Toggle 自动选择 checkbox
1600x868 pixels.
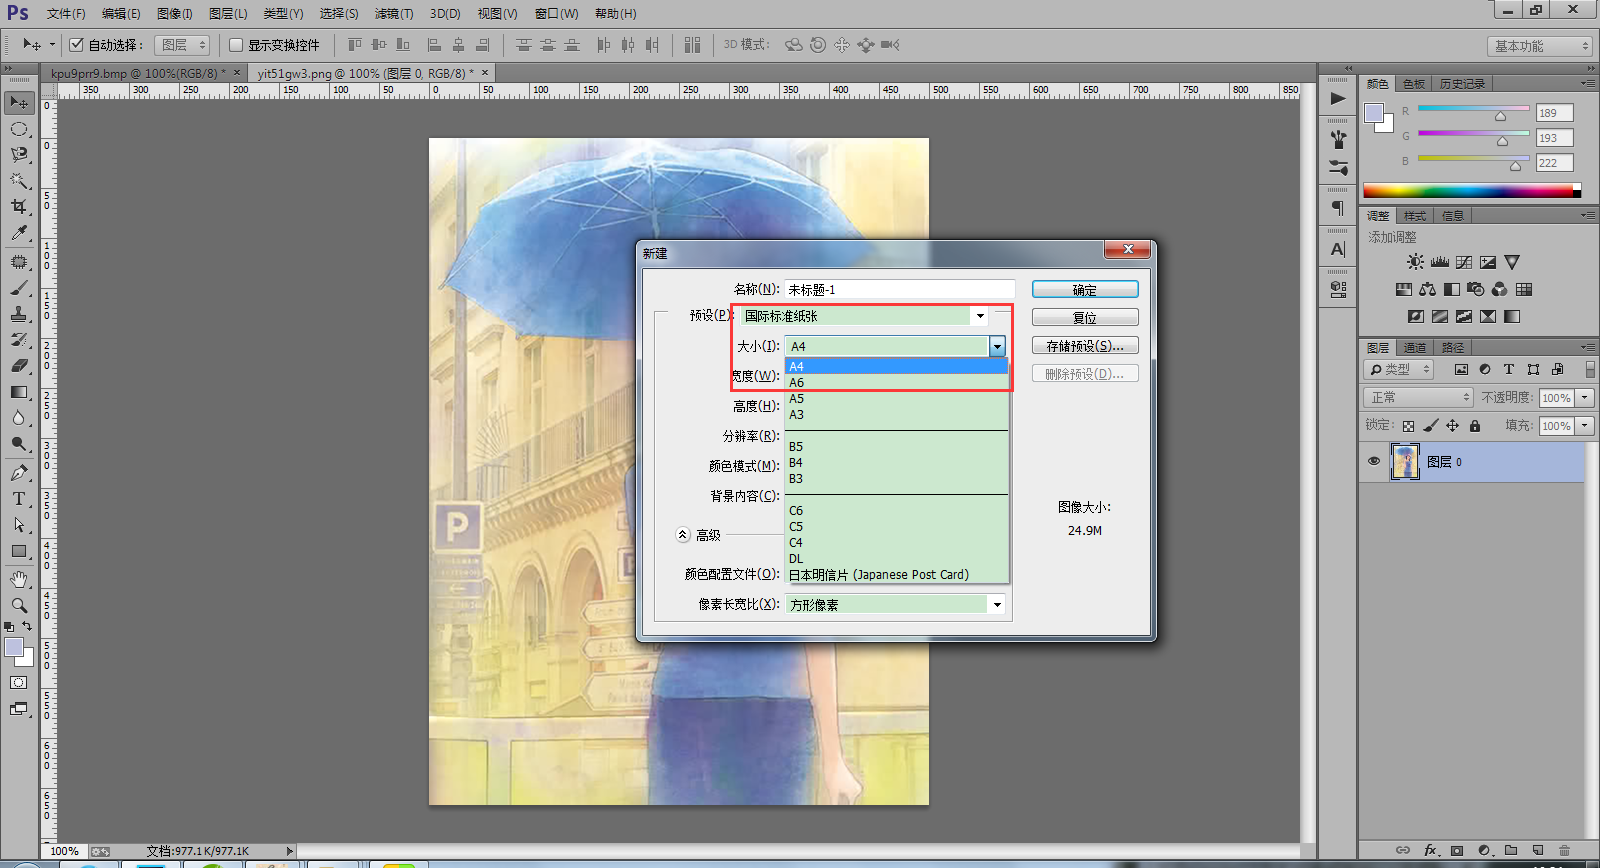pyautogui.click(x=76, y=45)
